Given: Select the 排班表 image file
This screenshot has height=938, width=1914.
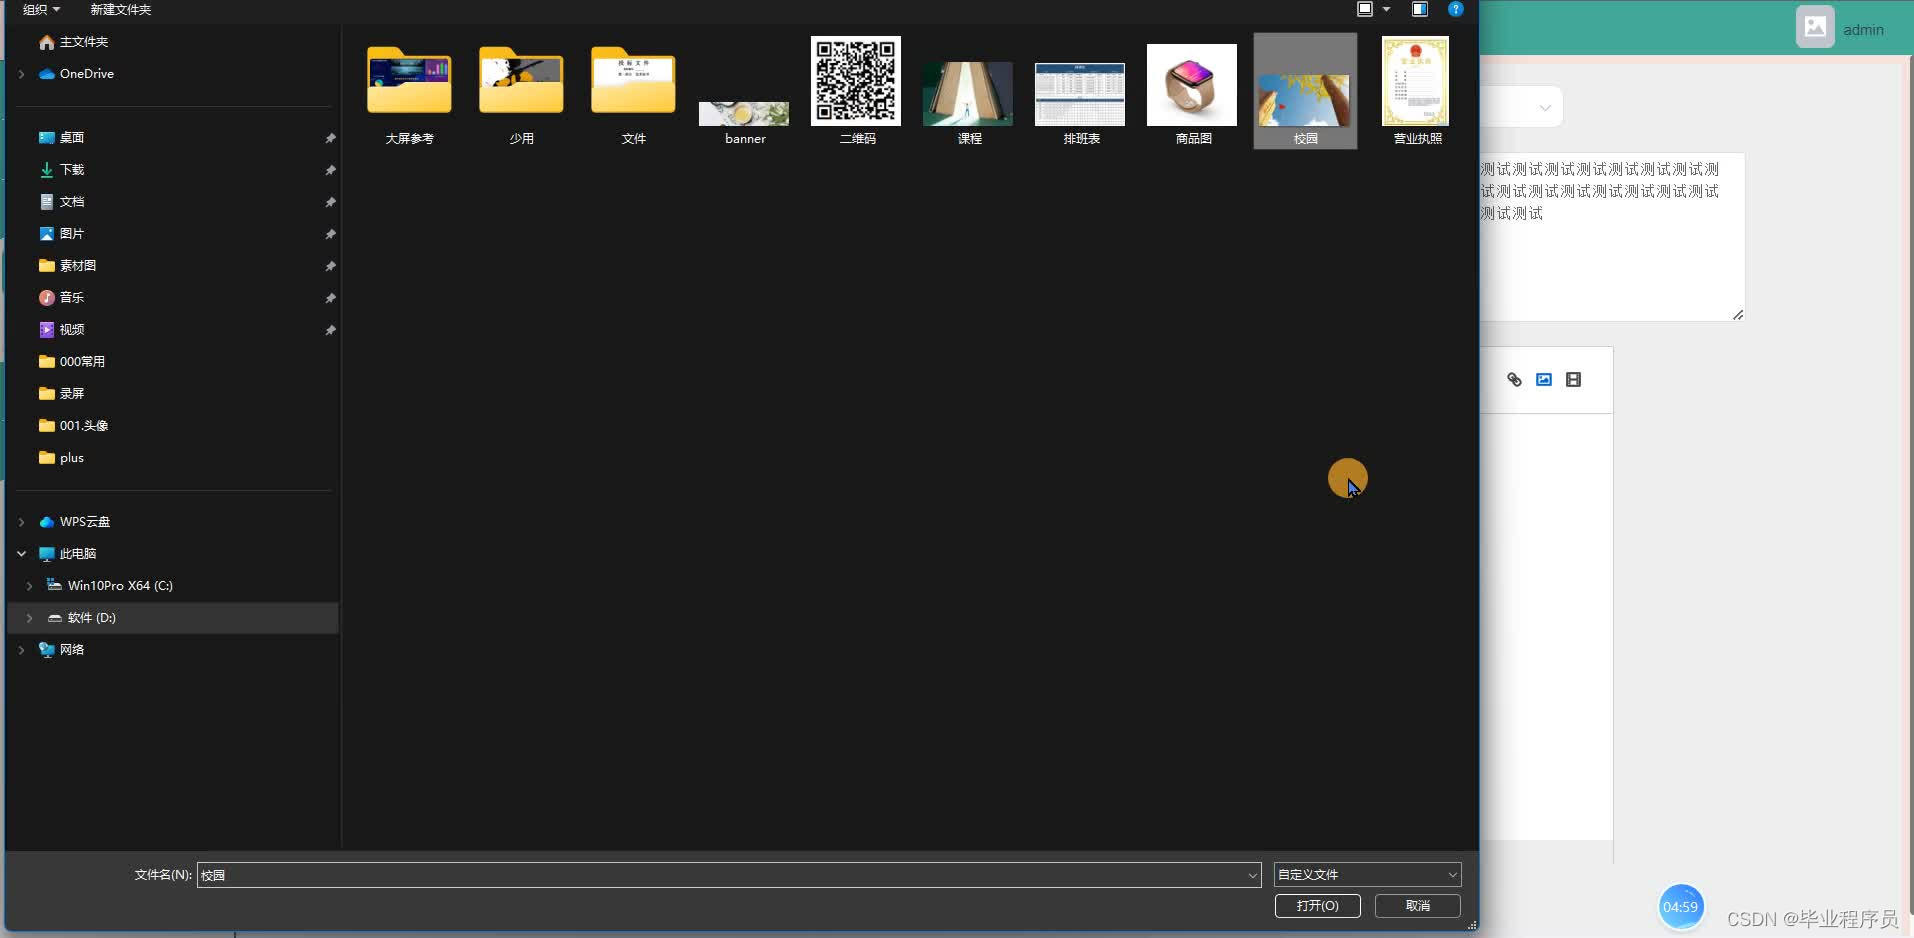Looking at the screenshot, I should 1081,103.
